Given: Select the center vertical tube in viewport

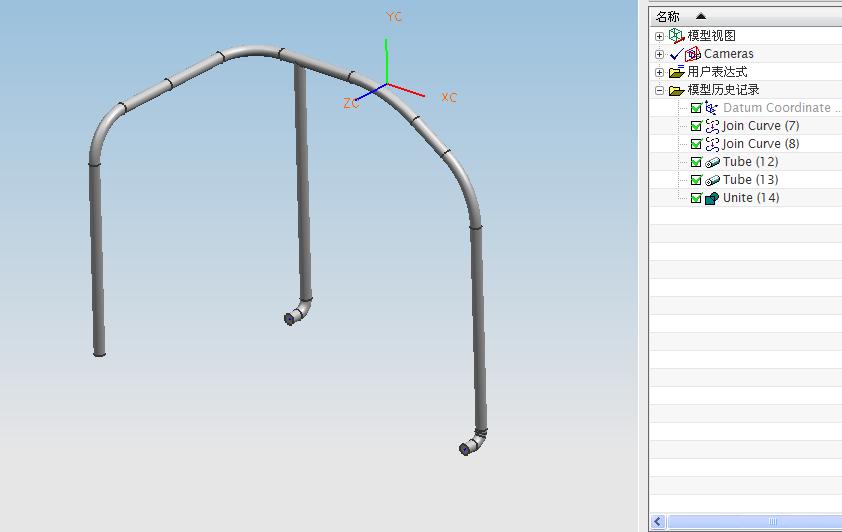Looking at the screenshot, I should 303,183.
